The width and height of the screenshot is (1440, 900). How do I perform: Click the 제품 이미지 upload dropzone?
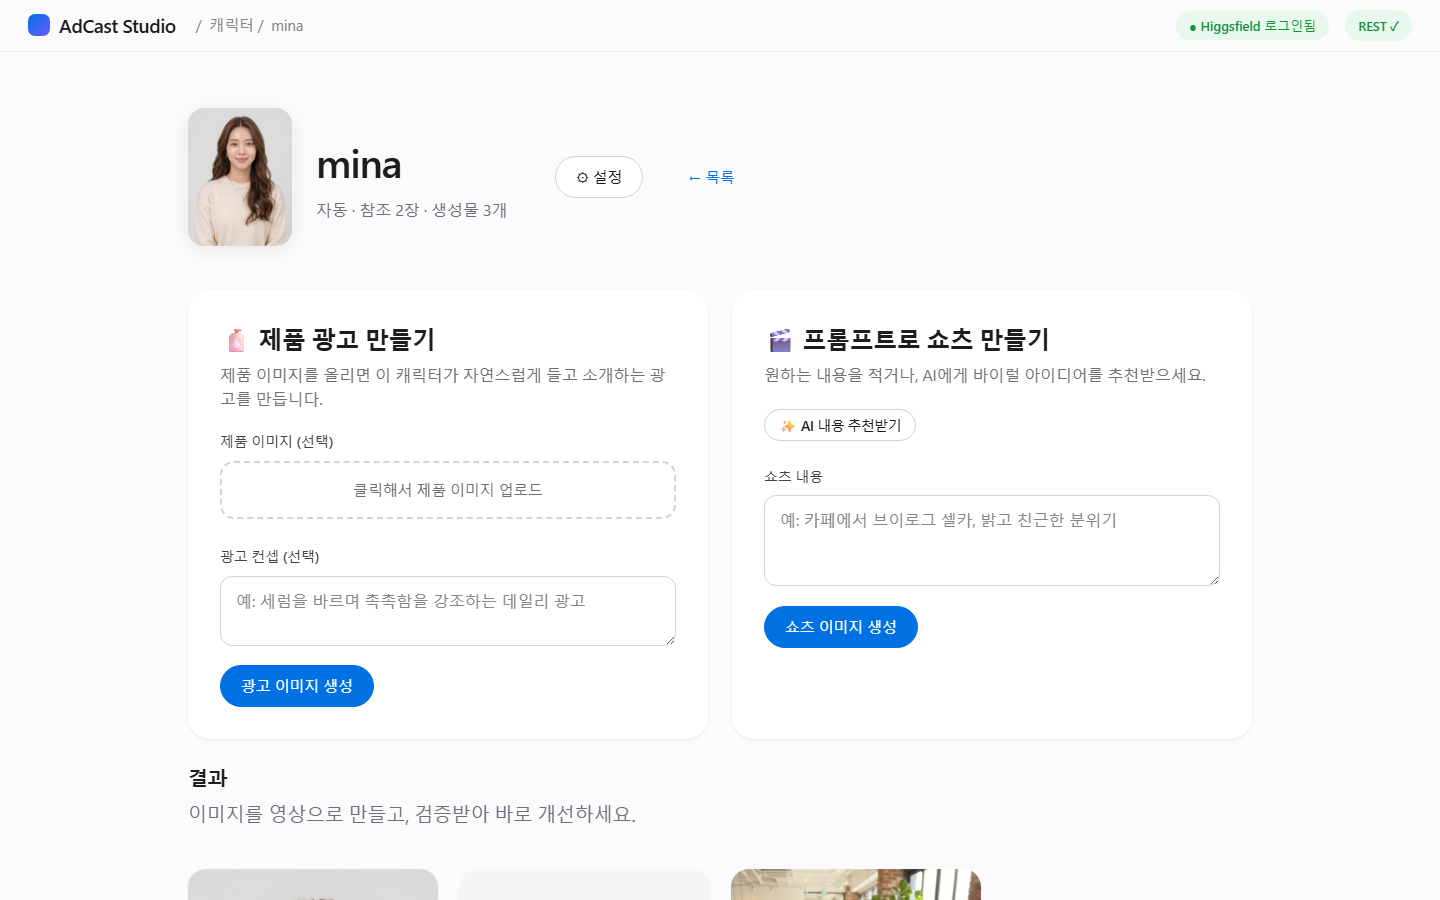[x=448, y=490]
